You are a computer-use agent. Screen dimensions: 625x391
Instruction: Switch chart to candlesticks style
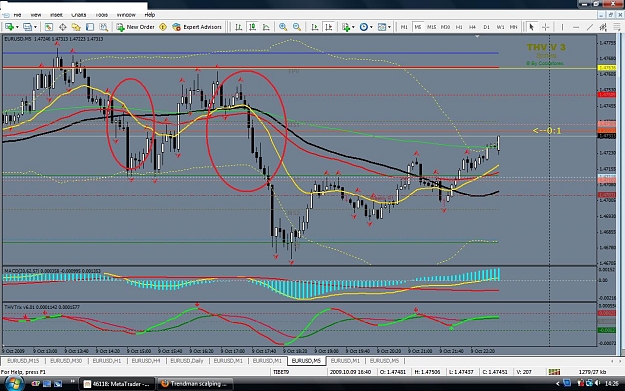tap(252, 27)
